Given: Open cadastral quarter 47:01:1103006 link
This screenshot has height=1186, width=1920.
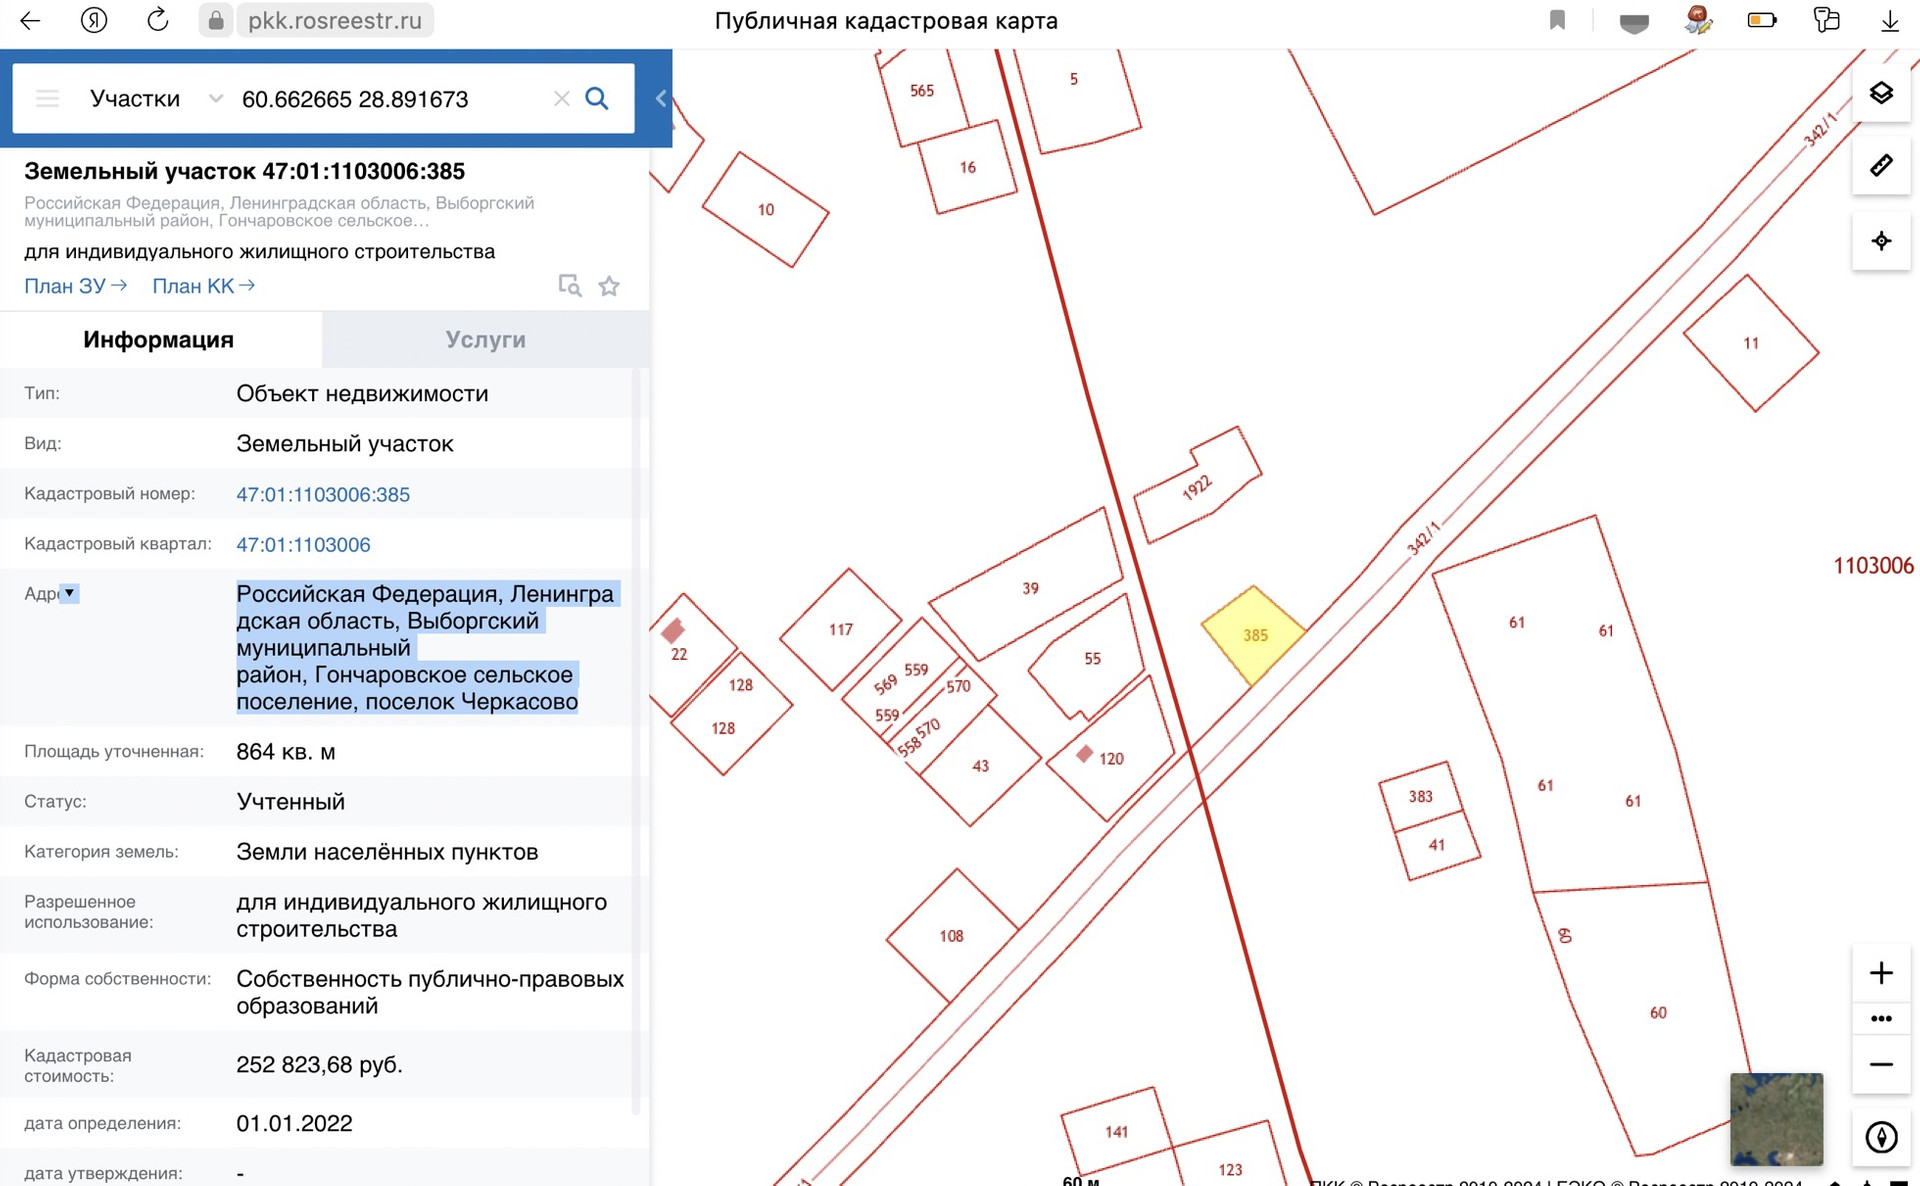Looking at the screenshot, I should pyautogui.click(x=303, y=544).
